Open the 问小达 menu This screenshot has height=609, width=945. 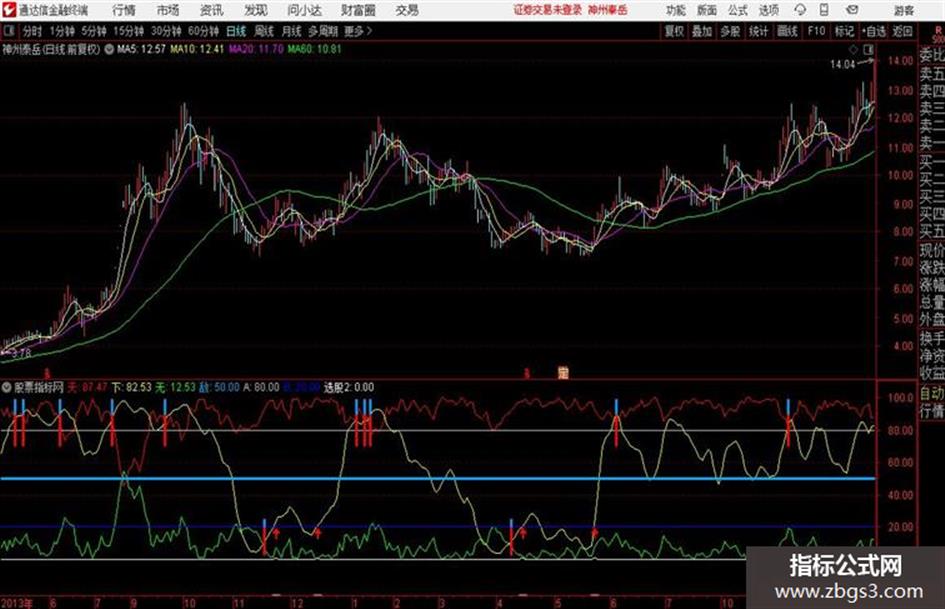point(304,10)
